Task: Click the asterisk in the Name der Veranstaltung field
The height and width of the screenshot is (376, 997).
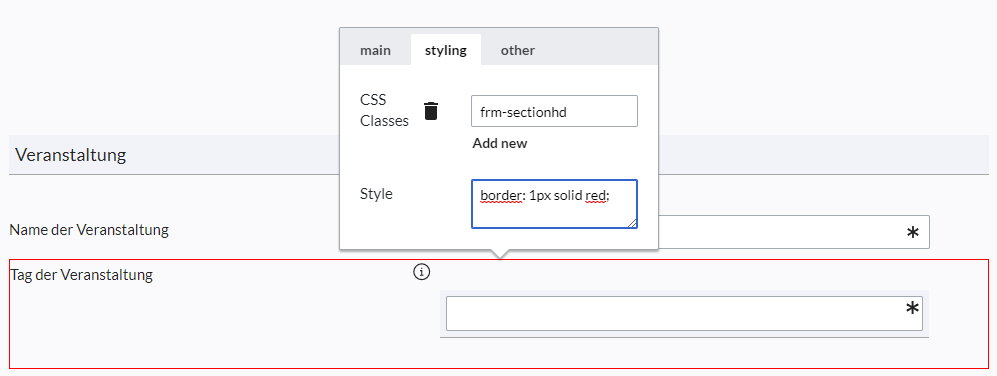Action: 912,233
